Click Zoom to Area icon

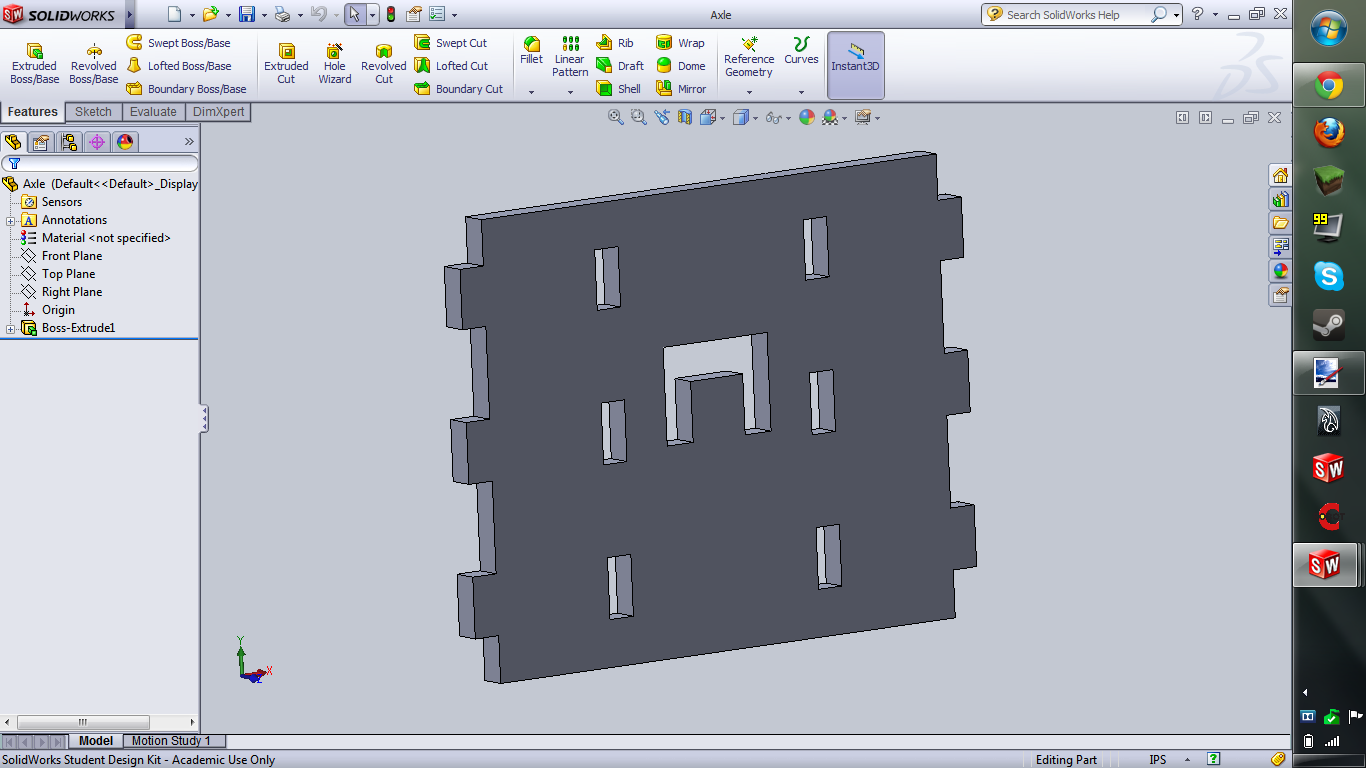638,117
